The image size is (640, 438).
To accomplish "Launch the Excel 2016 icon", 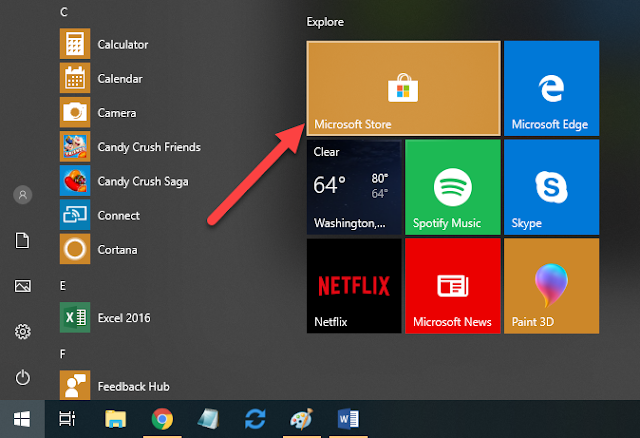I will point(75,318).
